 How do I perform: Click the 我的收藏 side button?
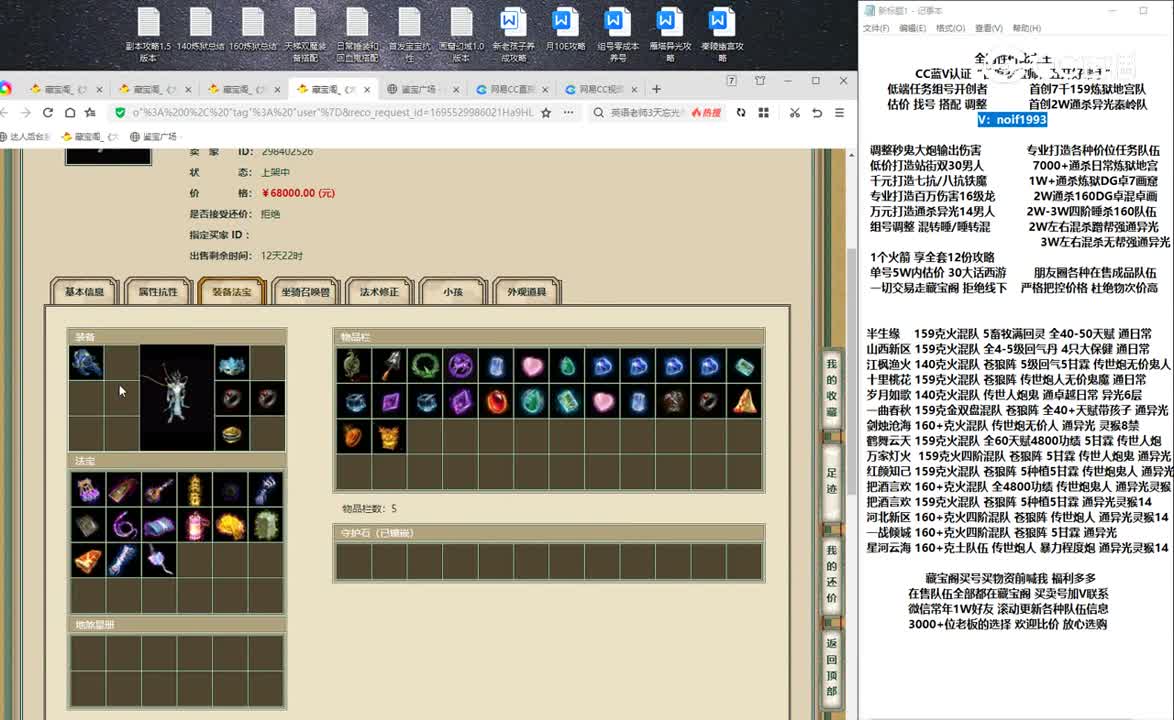(831, 388)
